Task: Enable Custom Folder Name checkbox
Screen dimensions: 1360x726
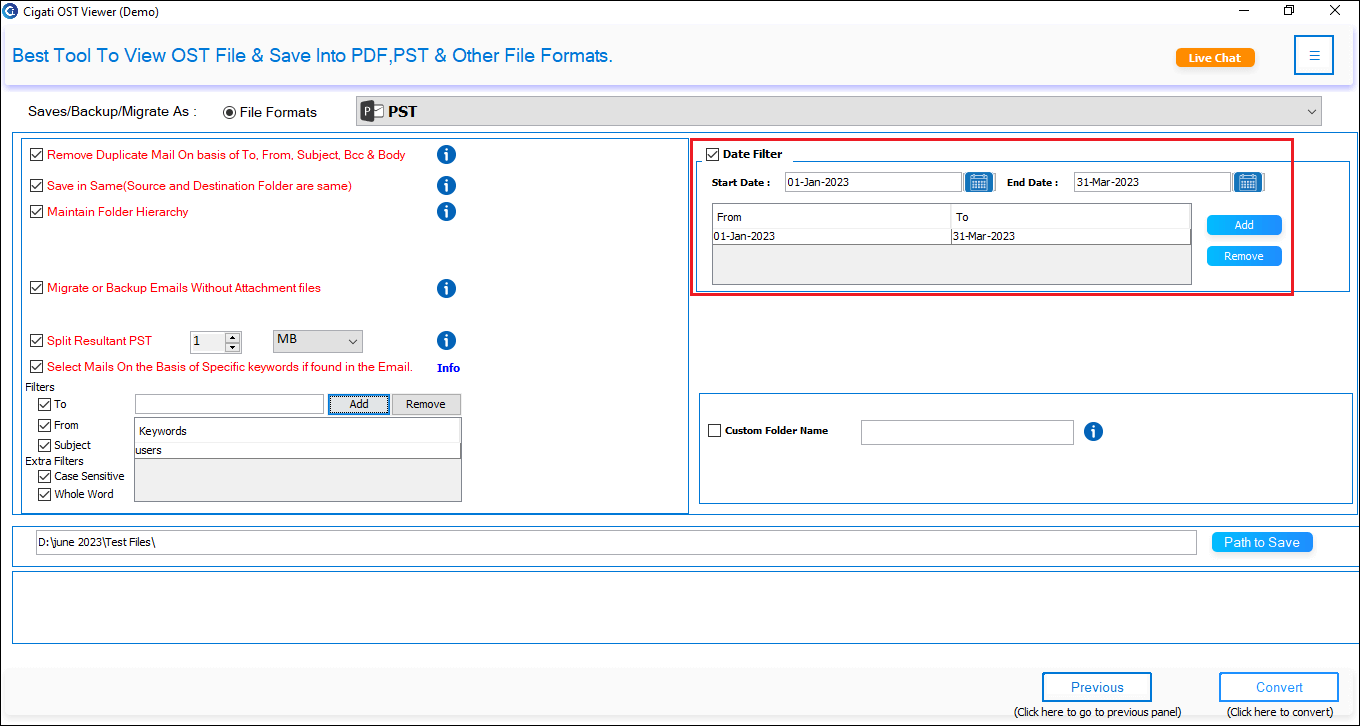Action: (714, 431)
